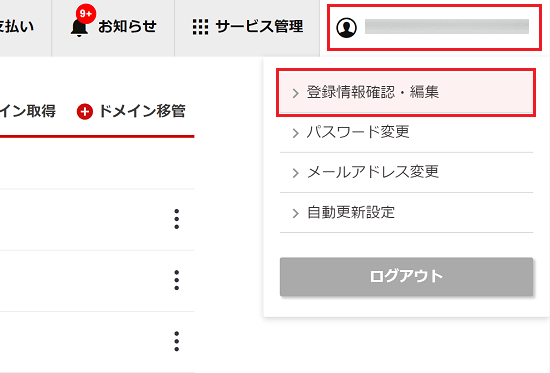This screenshot has width=550, height=373.
Task: Click the user account avatar icon
Action: [x=346, y=27]
